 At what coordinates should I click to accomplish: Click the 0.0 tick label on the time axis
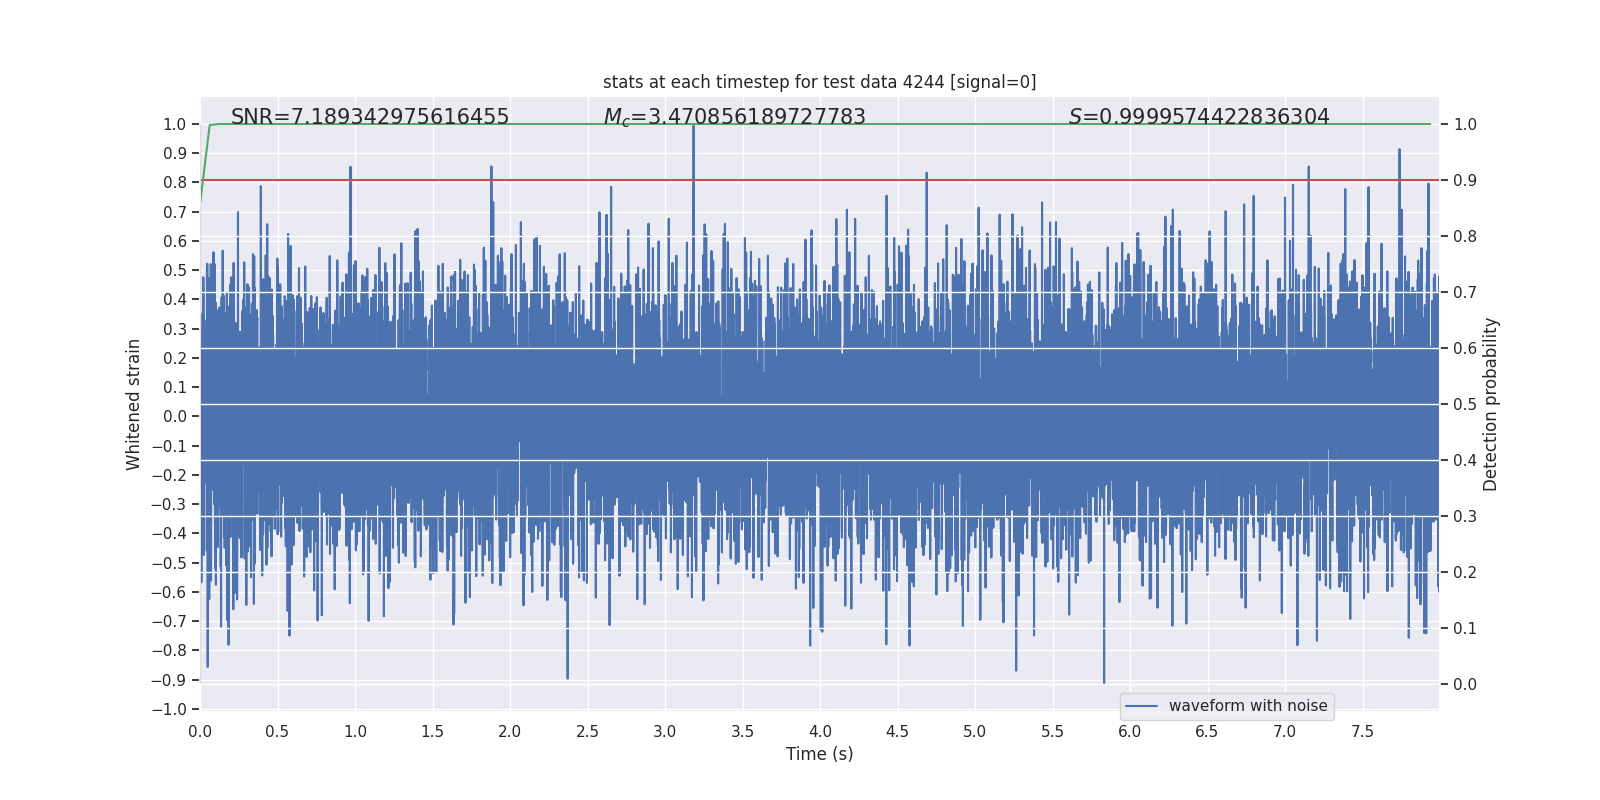coord(200,732)
